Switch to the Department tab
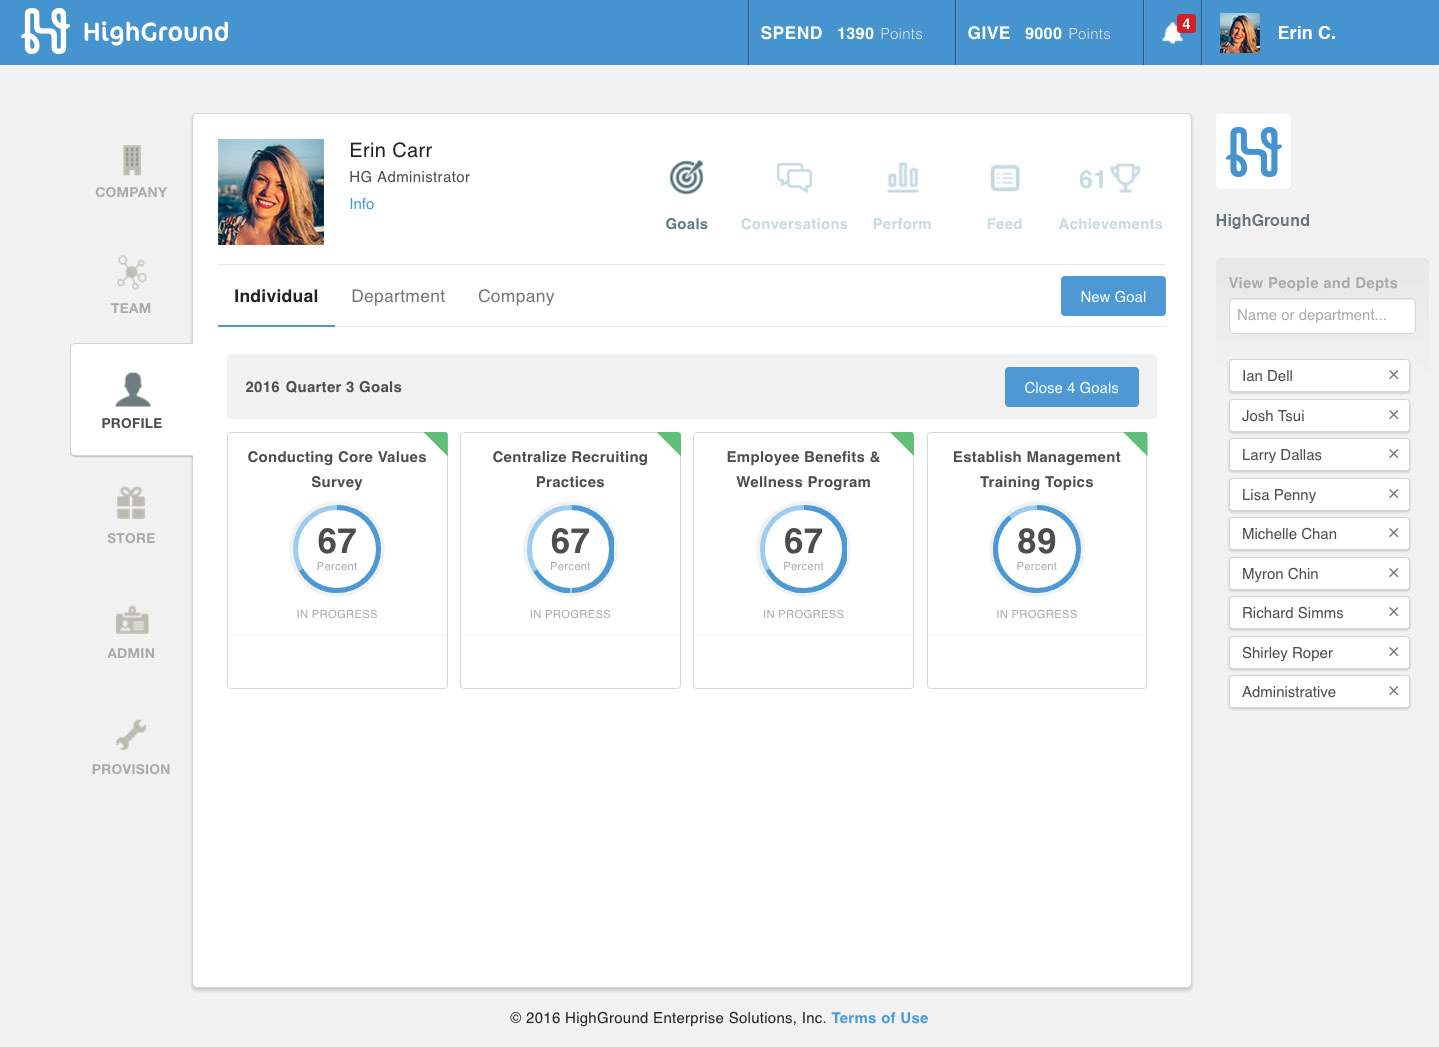 (x=398, y=296)
